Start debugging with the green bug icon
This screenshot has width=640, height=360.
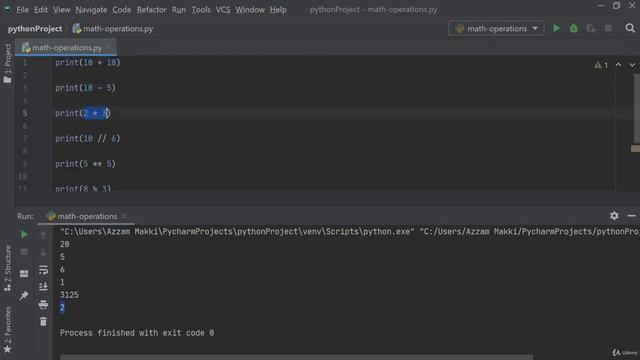[573, 28]
